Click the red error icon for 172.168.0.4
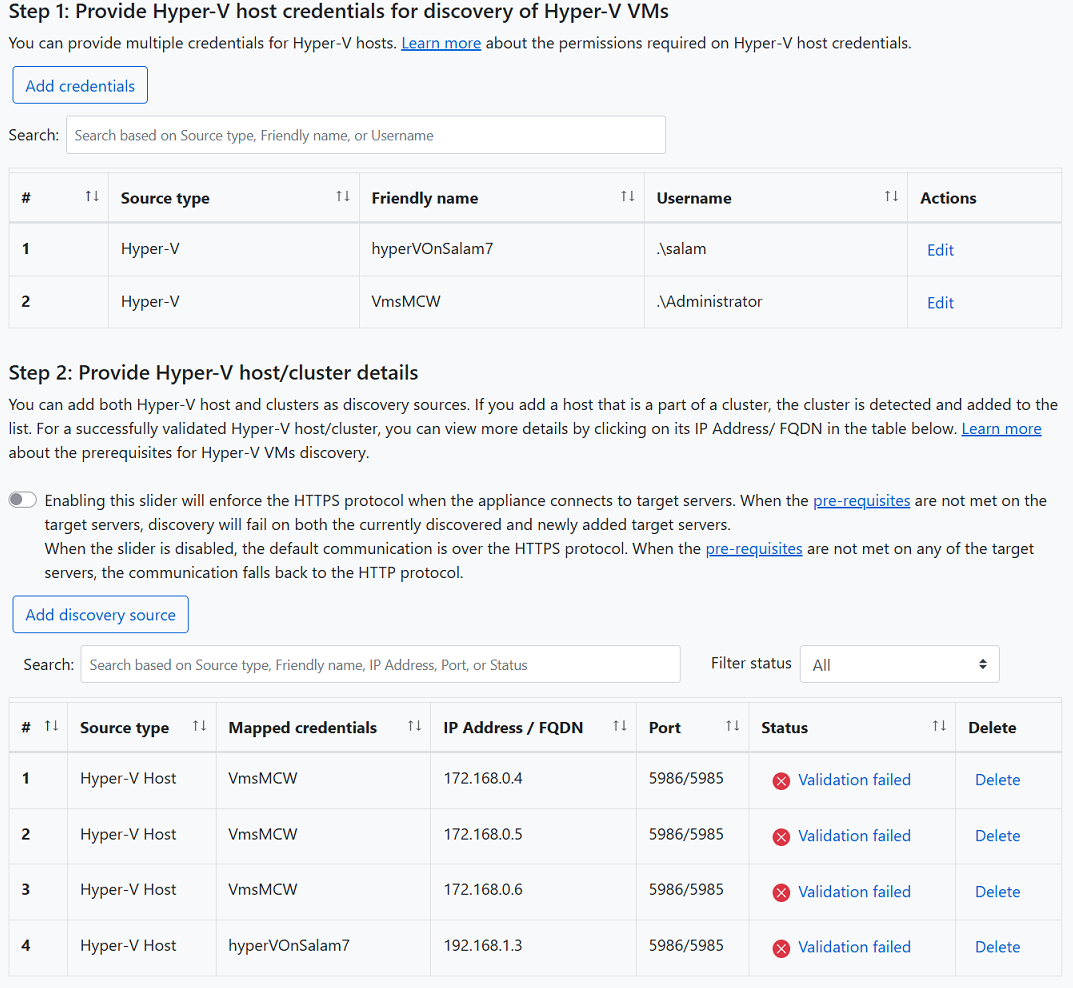The width and height of the screenshot is (1073, 988). point(781,781)
